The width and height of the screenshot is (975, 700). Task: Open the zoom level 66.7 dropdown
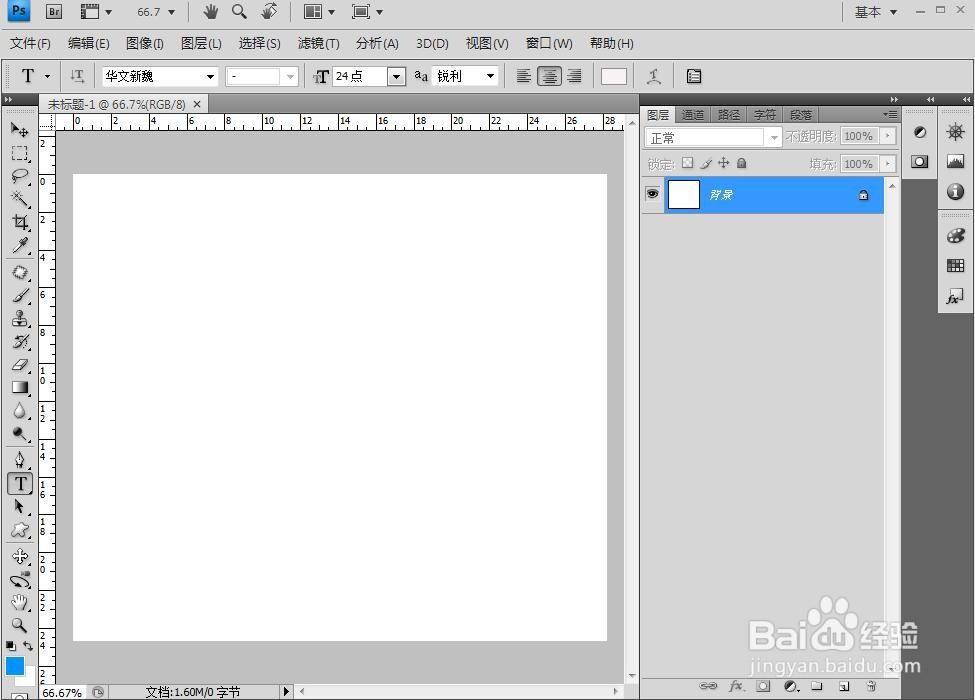point(172,12)
